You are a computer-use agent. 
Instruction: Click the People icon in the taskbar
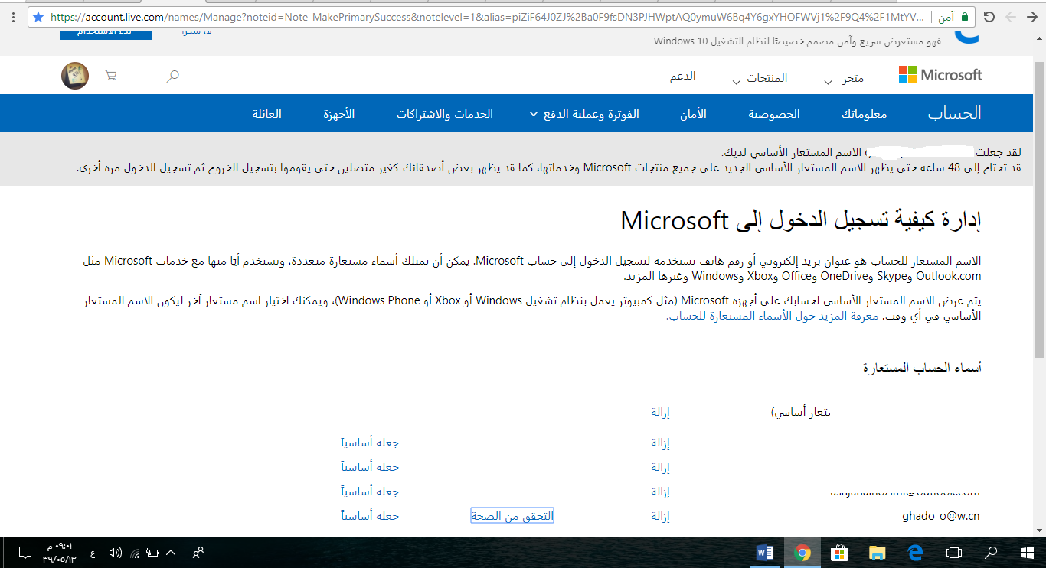click(198, 553)
